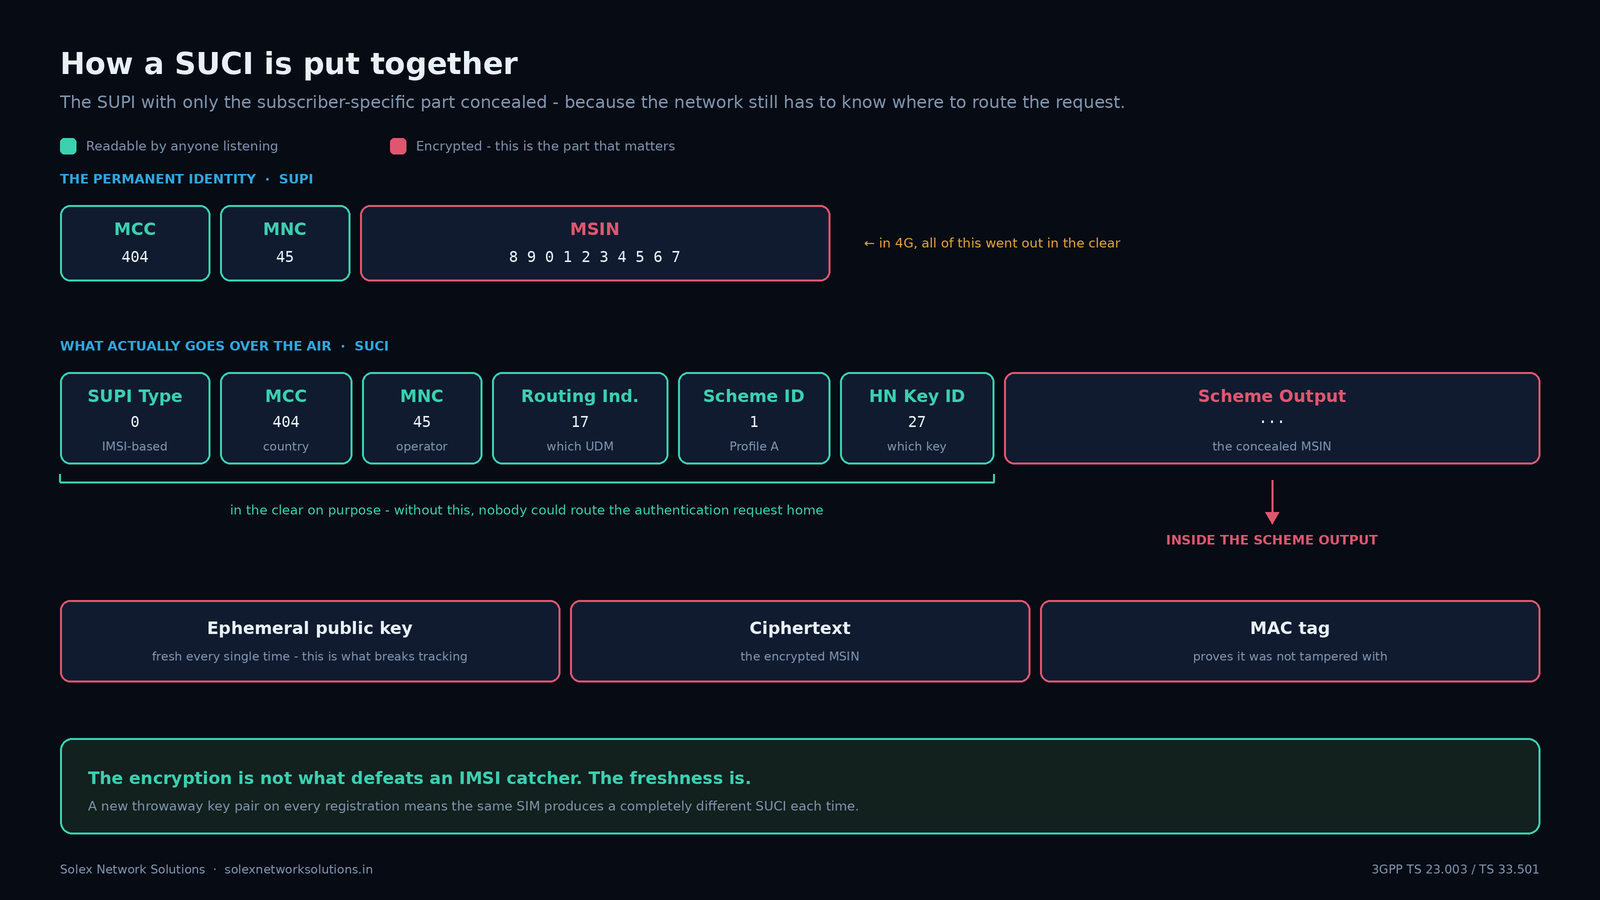Click the 'How a SUCI is put together' title

pos(289,64)
